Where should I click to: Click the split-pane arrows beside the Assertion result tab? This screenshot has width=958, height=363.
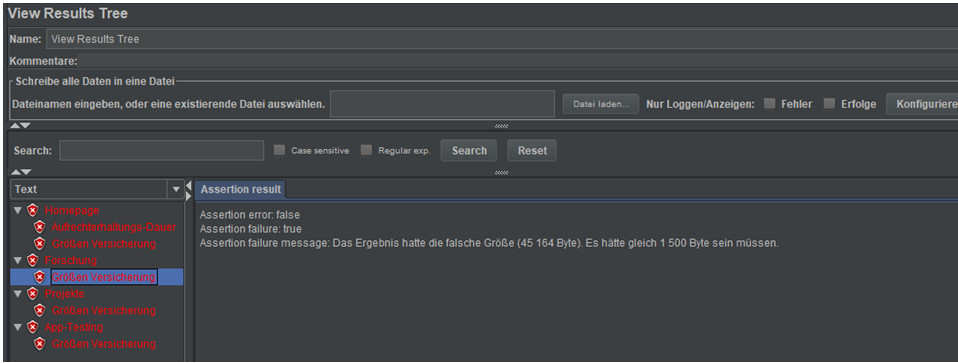click(x=188, y=190)
